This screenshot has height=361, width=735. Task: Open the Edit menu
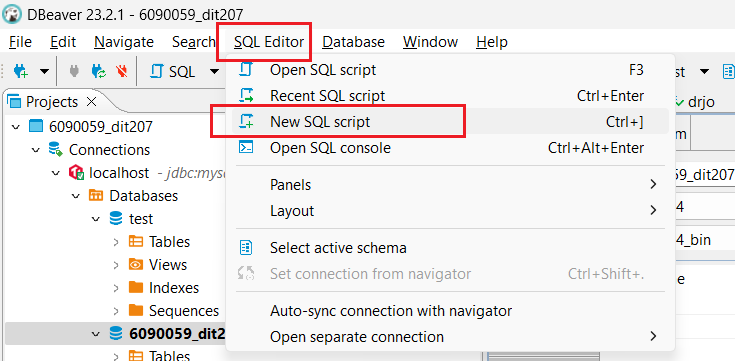point(63,42)
